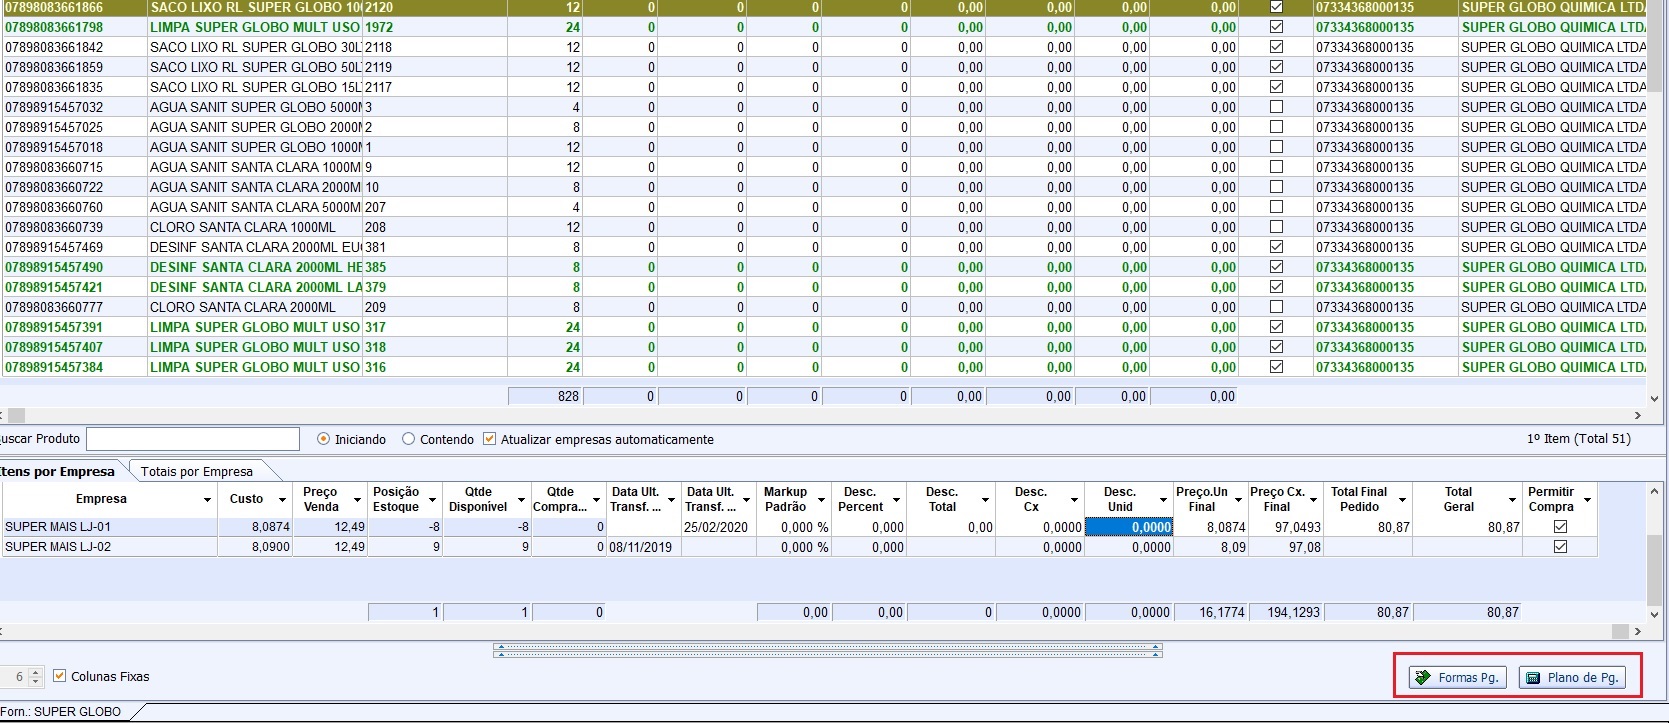This screenshot has height=723, width=1669.
Task: Open the Desc. Unid column filter dropdown
Action: point(1163,499)
